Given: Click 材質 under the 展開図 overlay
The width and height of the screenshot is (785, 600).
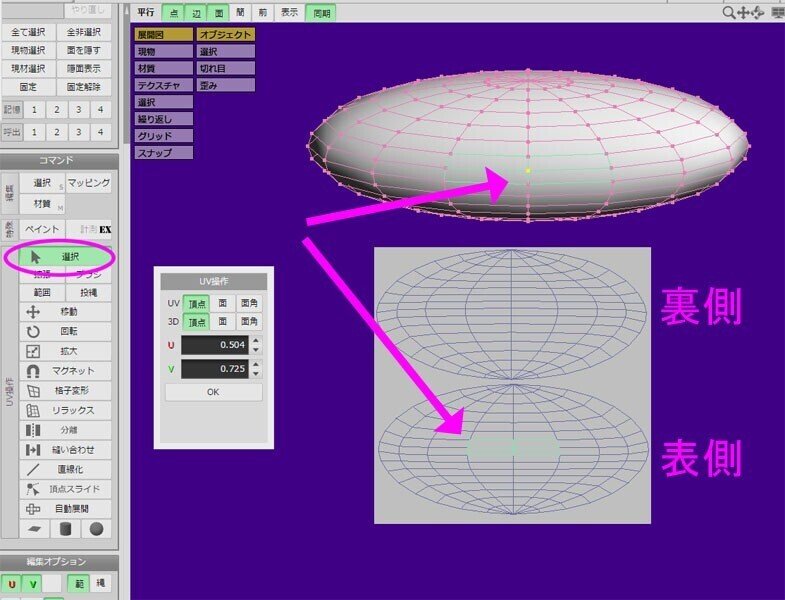Looking at the screenshot, I should point(164,69).
